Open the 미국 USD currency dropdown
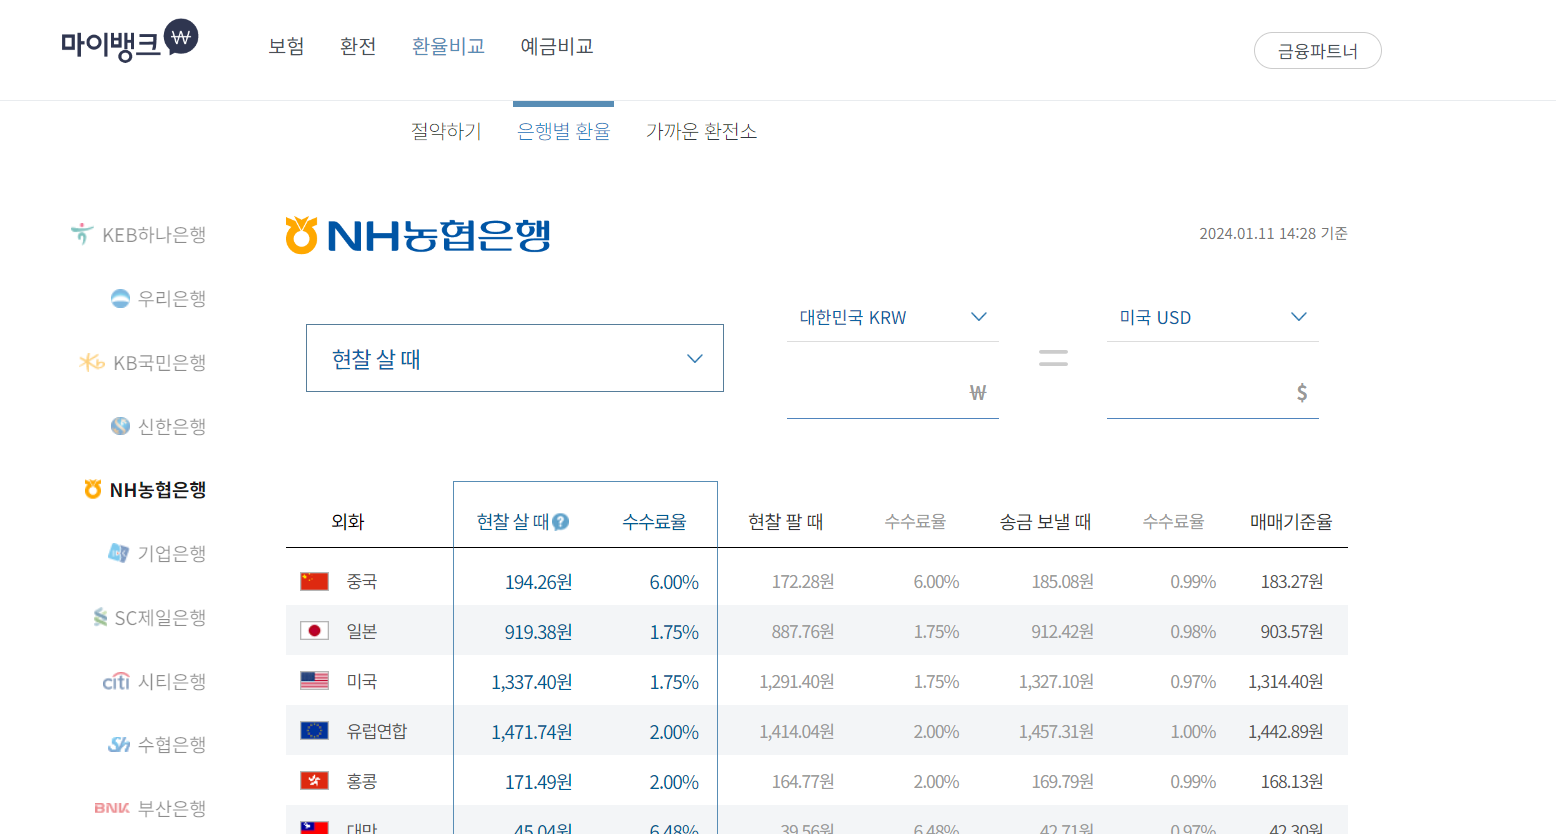1556x834 pixels. (x=1213, y=318)
